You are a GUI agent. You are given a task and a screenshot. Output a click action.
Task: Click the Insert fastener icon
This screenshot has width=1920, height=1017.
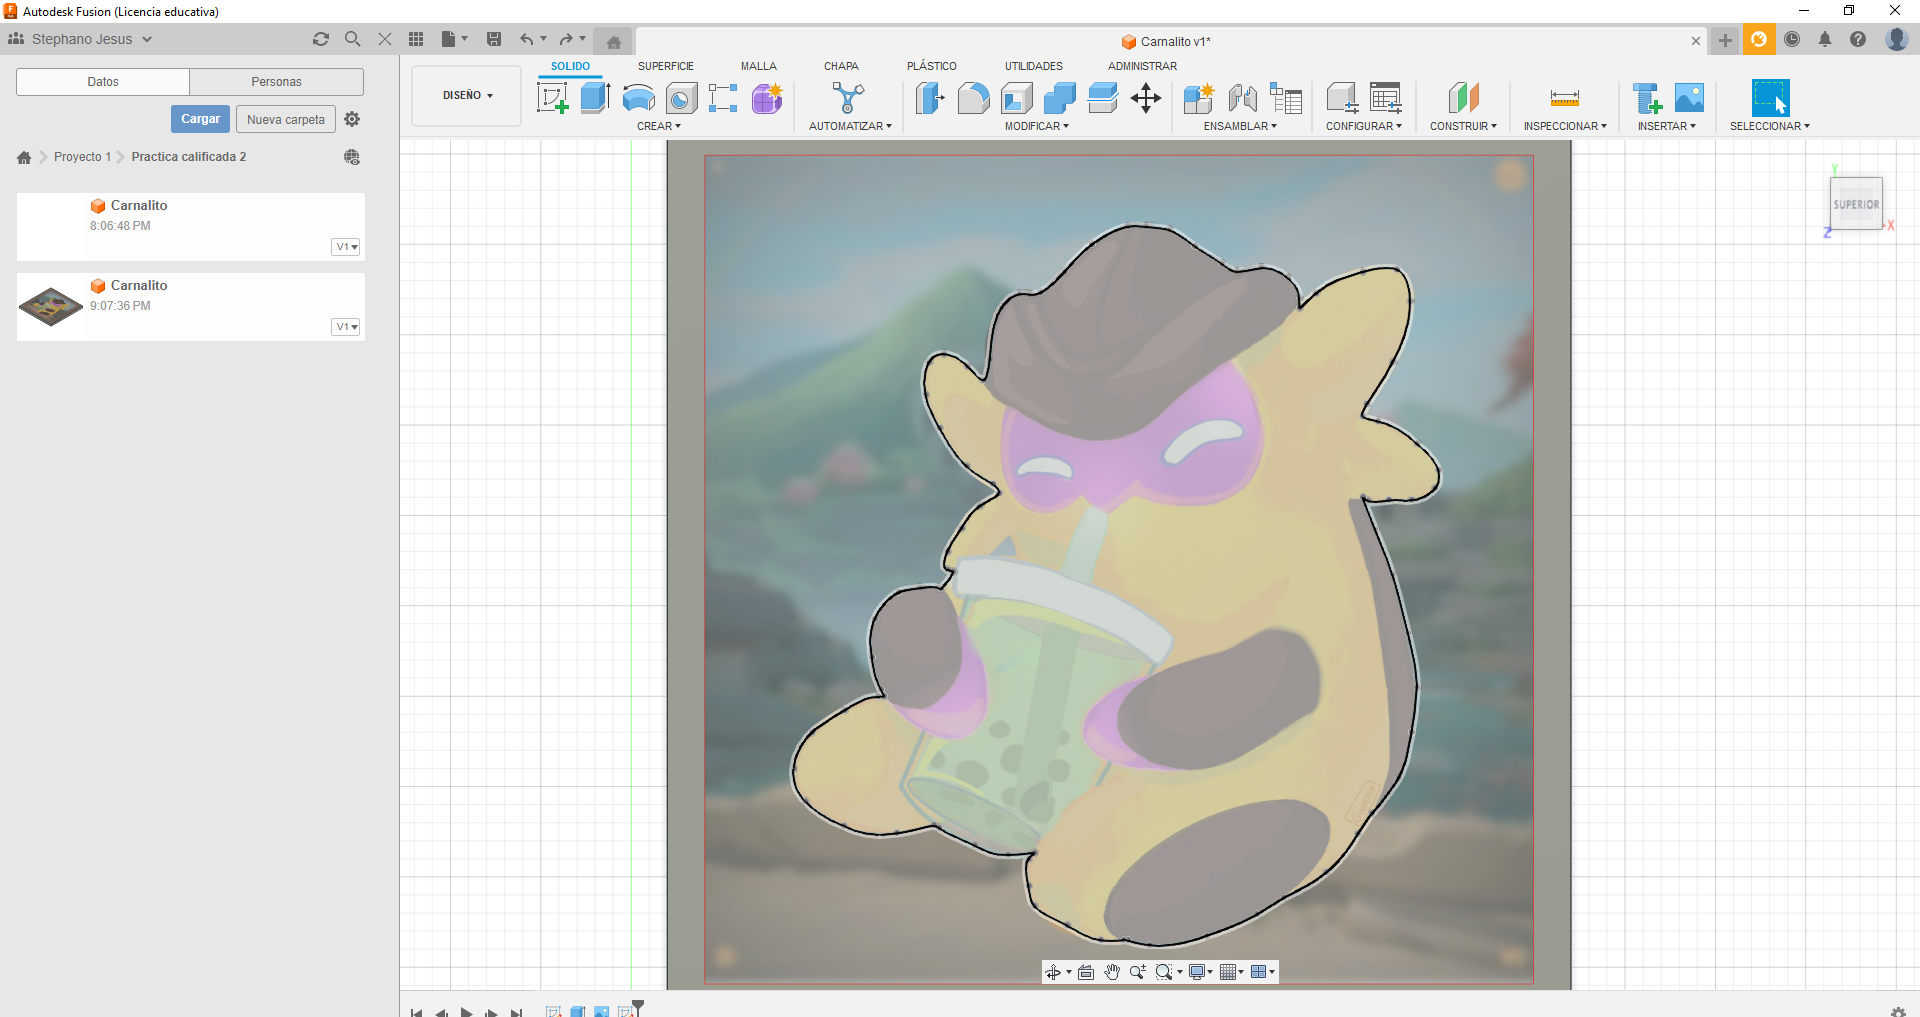point(1646,98)
